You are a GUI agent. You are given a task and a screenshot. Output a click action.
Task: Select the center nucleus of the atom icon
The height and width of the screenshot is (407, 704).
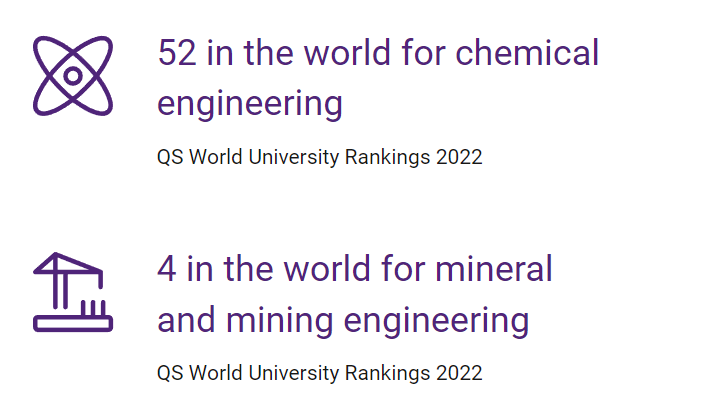(73, 76)
